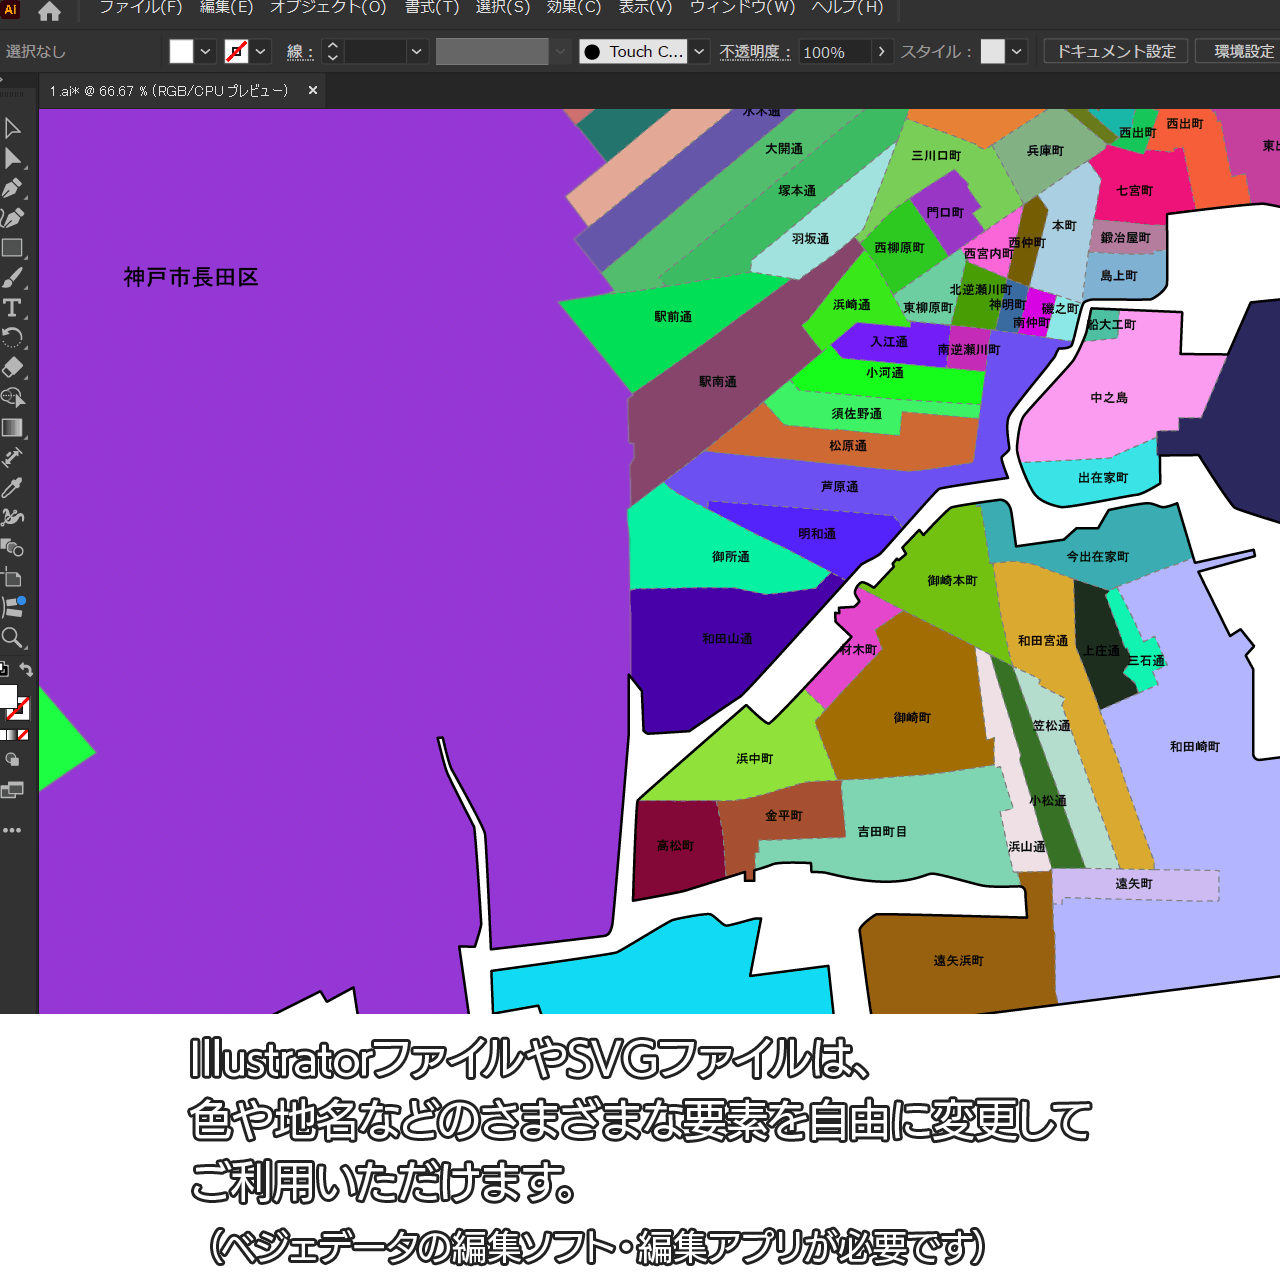Image resolution: width=1280 pixels, height=1280 pixels.
Task: Activate the Type tool
Action: [x=13, y=308]
